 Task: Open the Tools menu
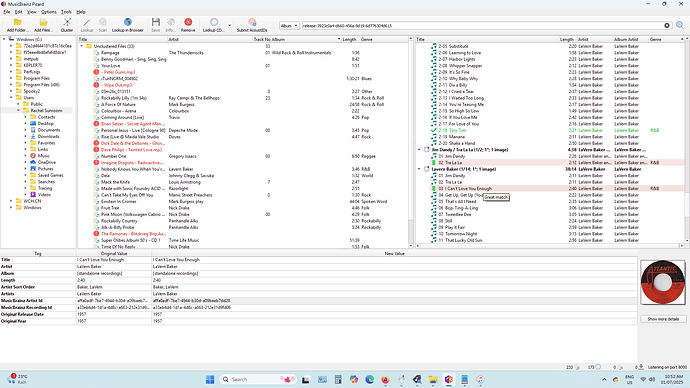(66, 12)
